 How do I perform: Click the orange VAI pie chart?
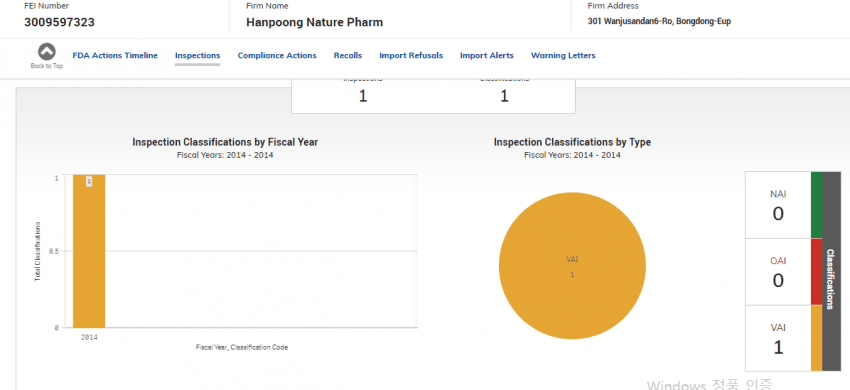572,266
